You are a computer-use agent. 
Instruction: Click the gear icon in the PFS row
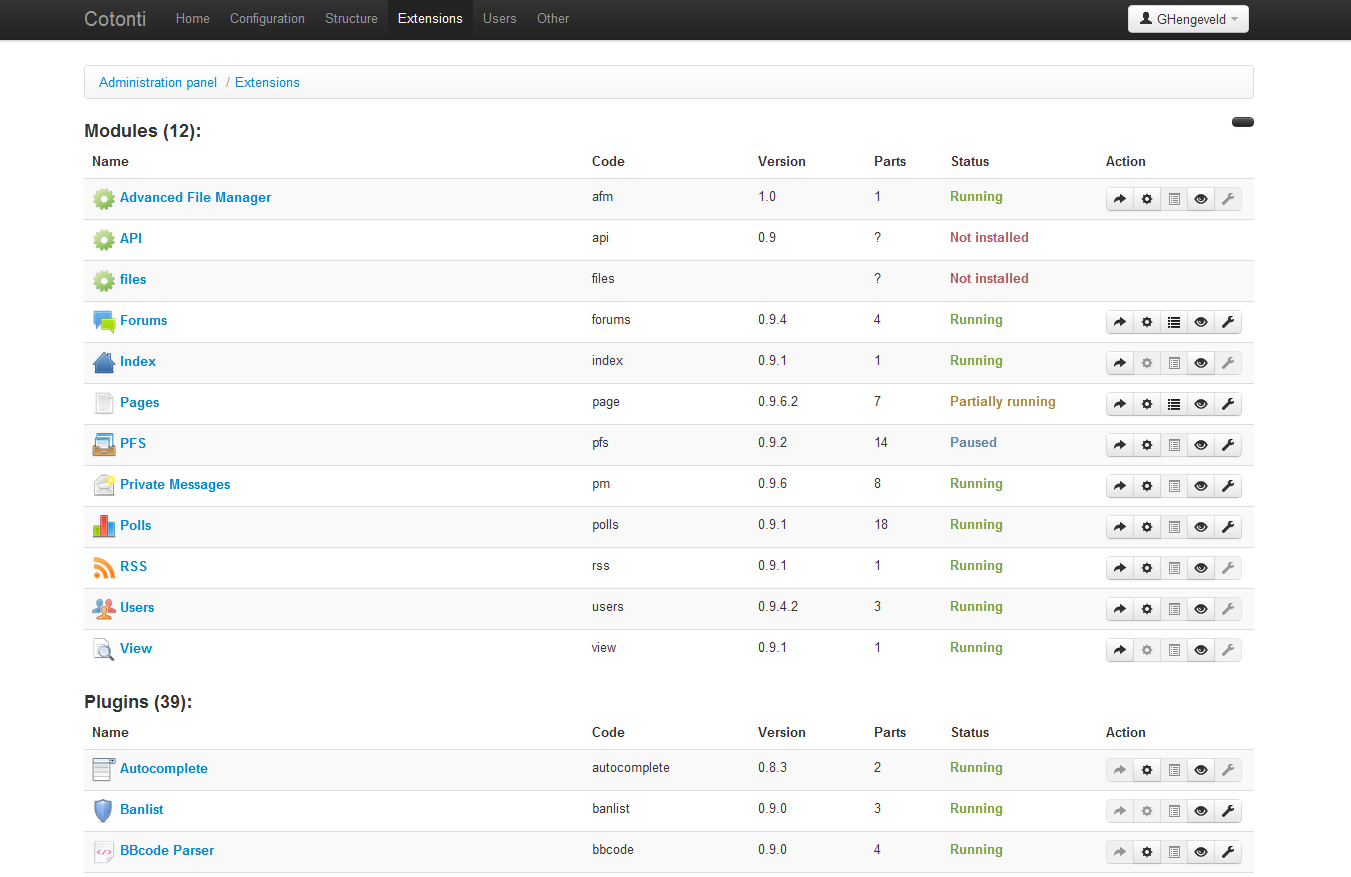(1147, 445)
